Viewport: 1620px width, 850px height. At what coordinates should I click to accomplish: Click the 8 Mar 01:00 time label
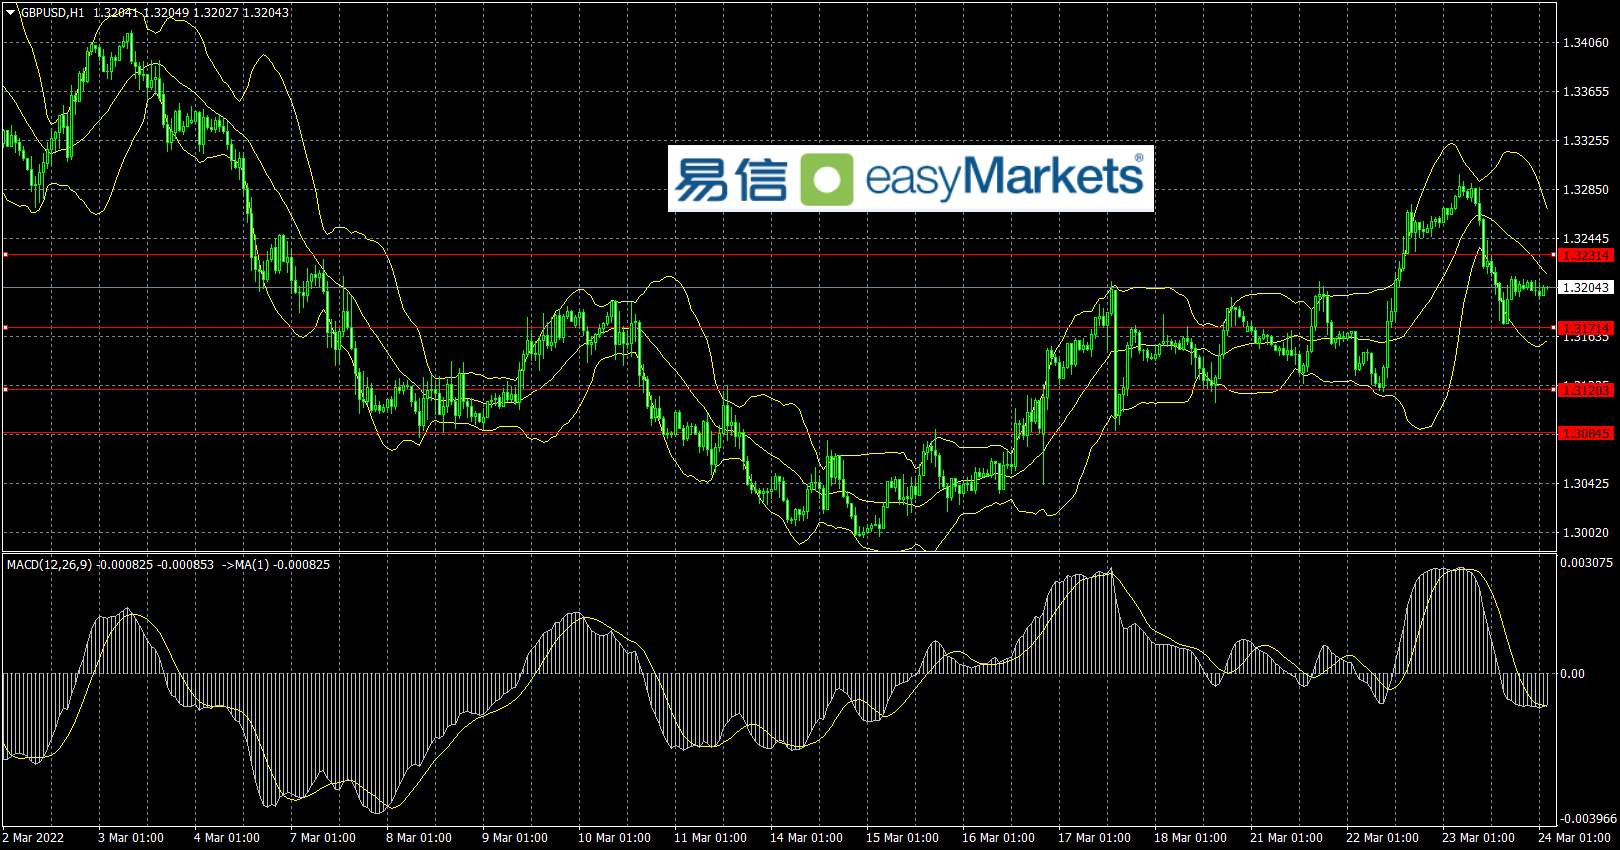[x=419, y=838]
